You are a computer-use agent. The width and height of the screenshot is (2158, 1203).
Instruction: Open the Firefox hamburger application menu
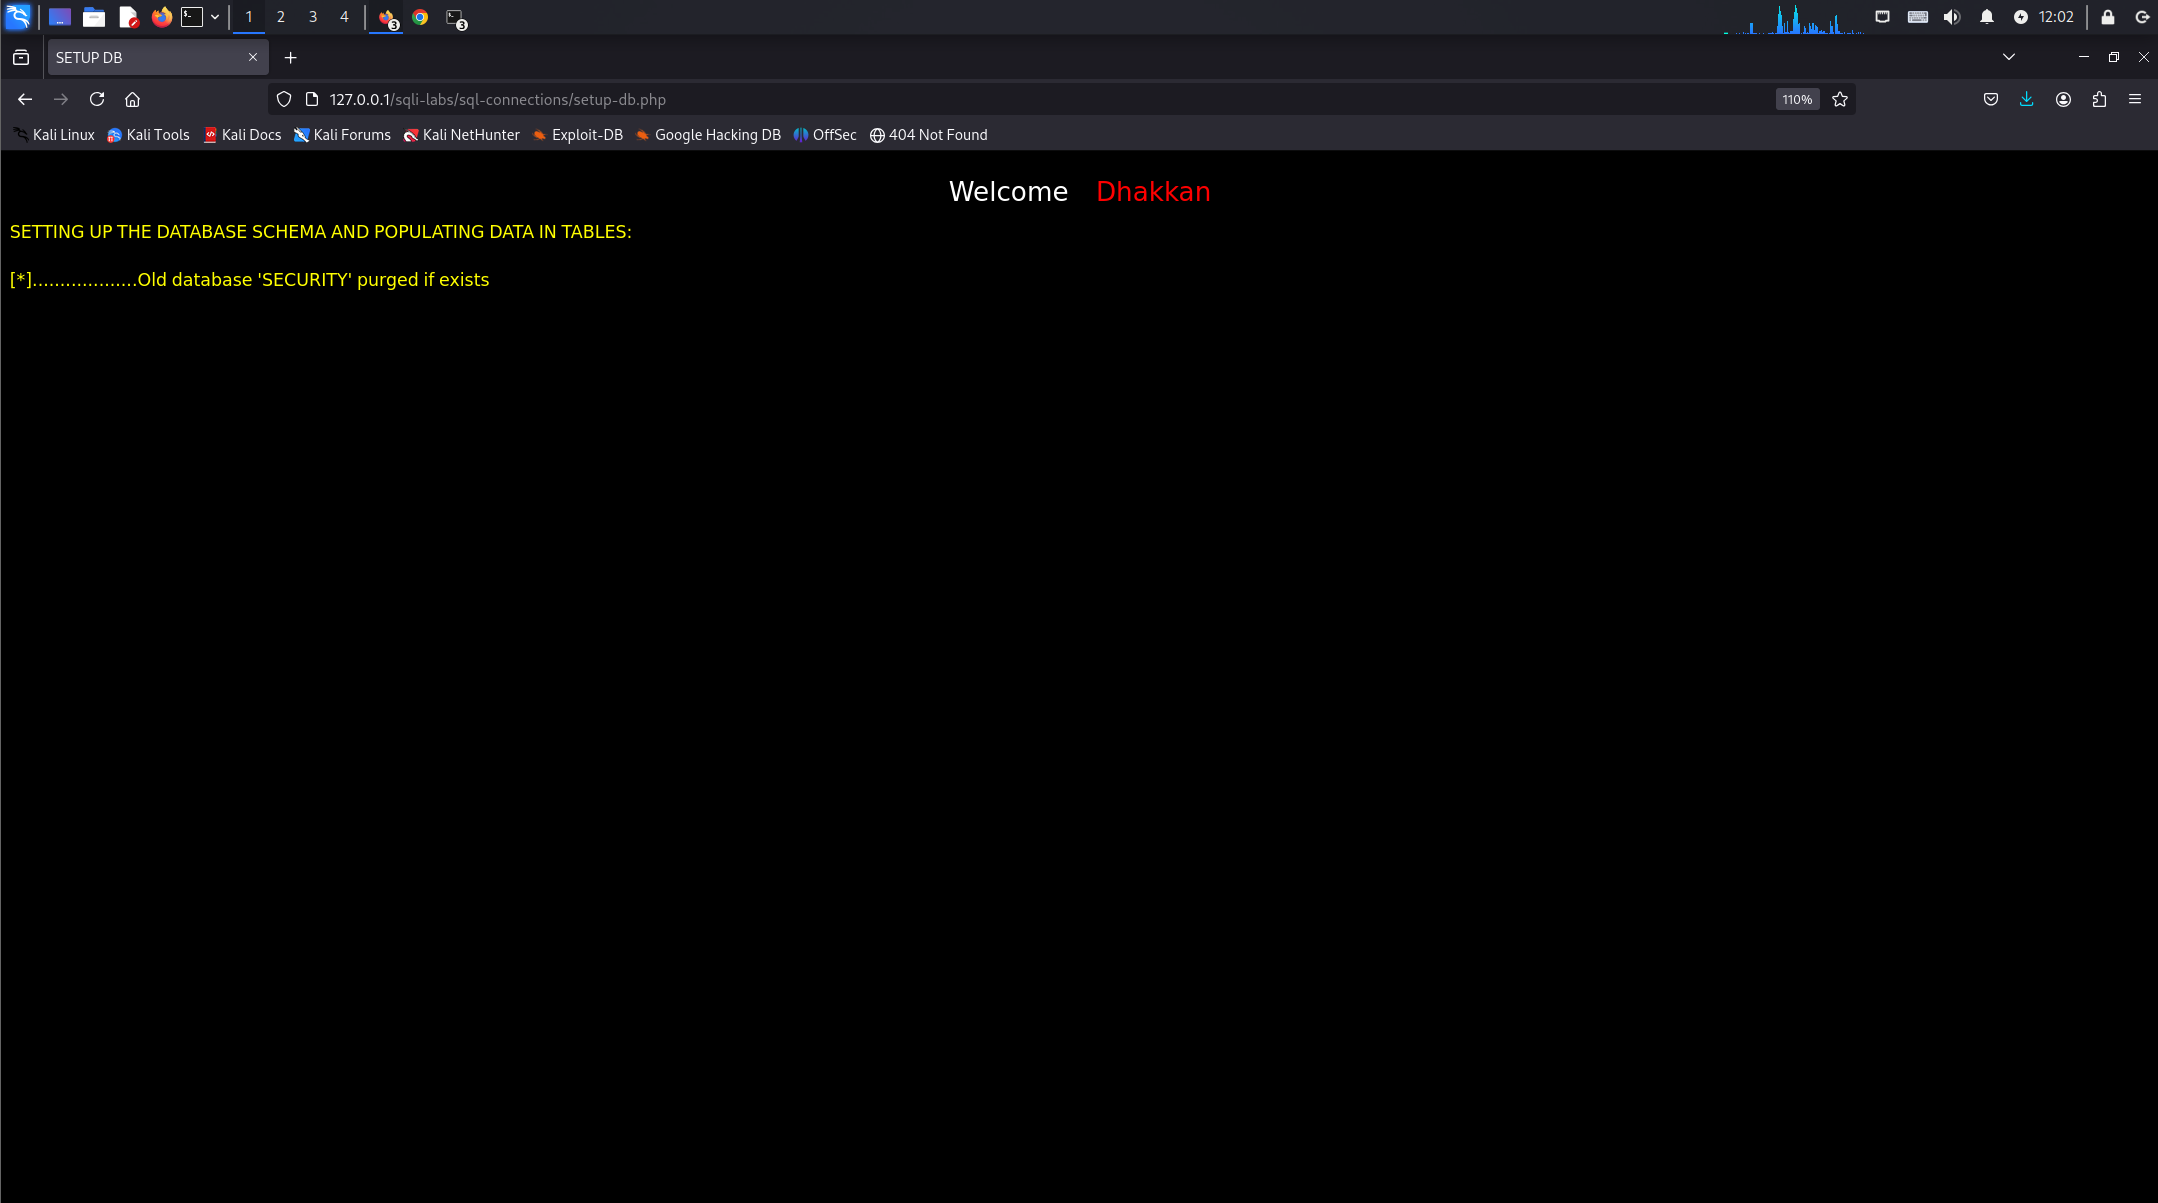tap(2135, 99)
